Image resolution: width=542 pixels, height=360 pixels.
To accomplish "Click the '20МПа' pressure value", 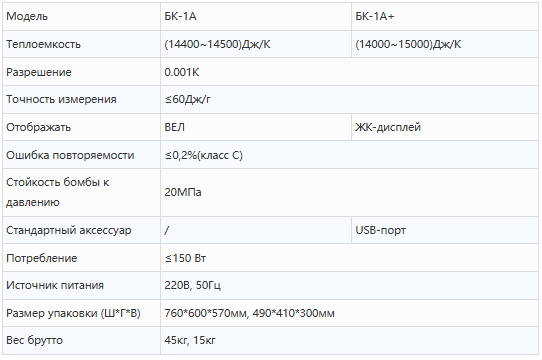I will click(183, 192).
